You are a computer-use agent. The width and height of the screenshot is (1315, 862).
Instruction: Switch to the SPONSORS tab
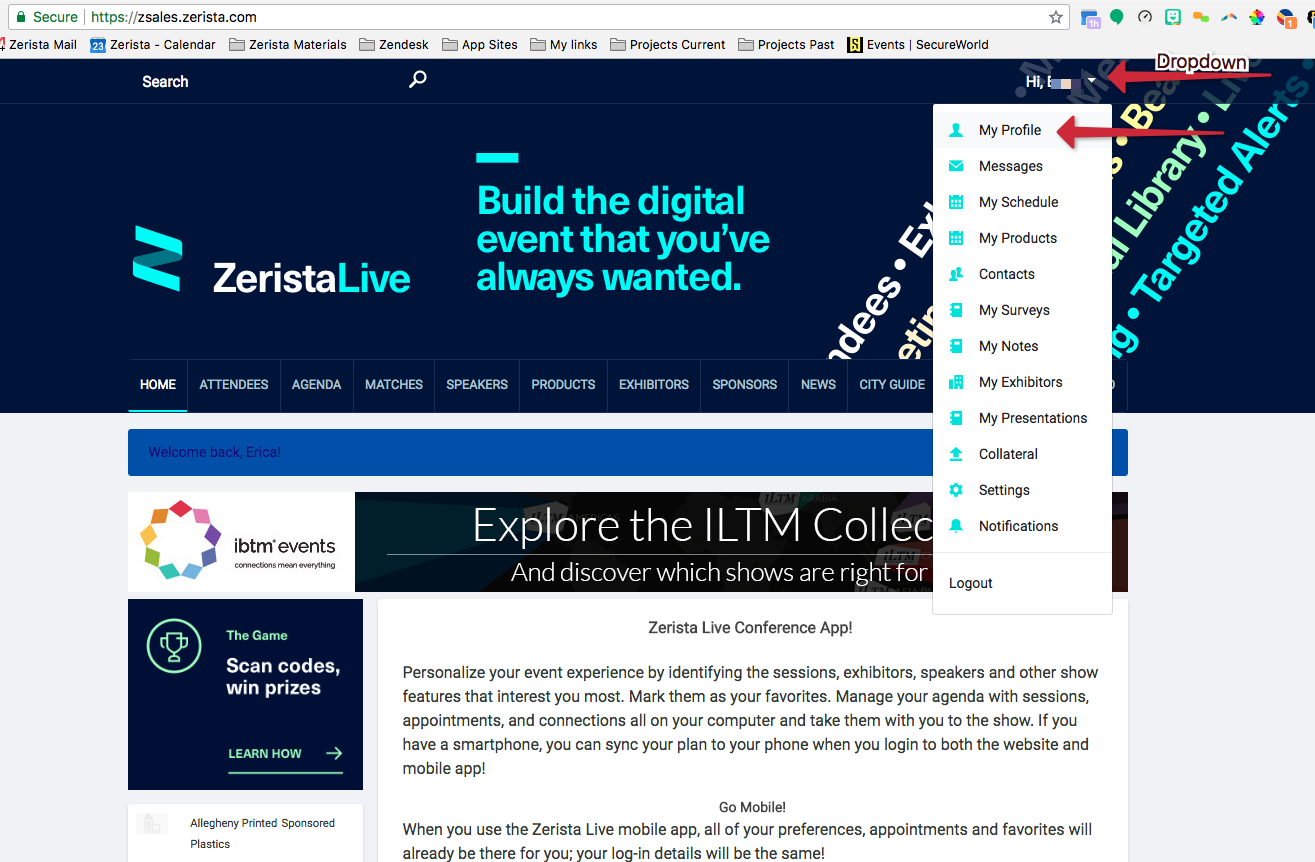click(745, 385)
